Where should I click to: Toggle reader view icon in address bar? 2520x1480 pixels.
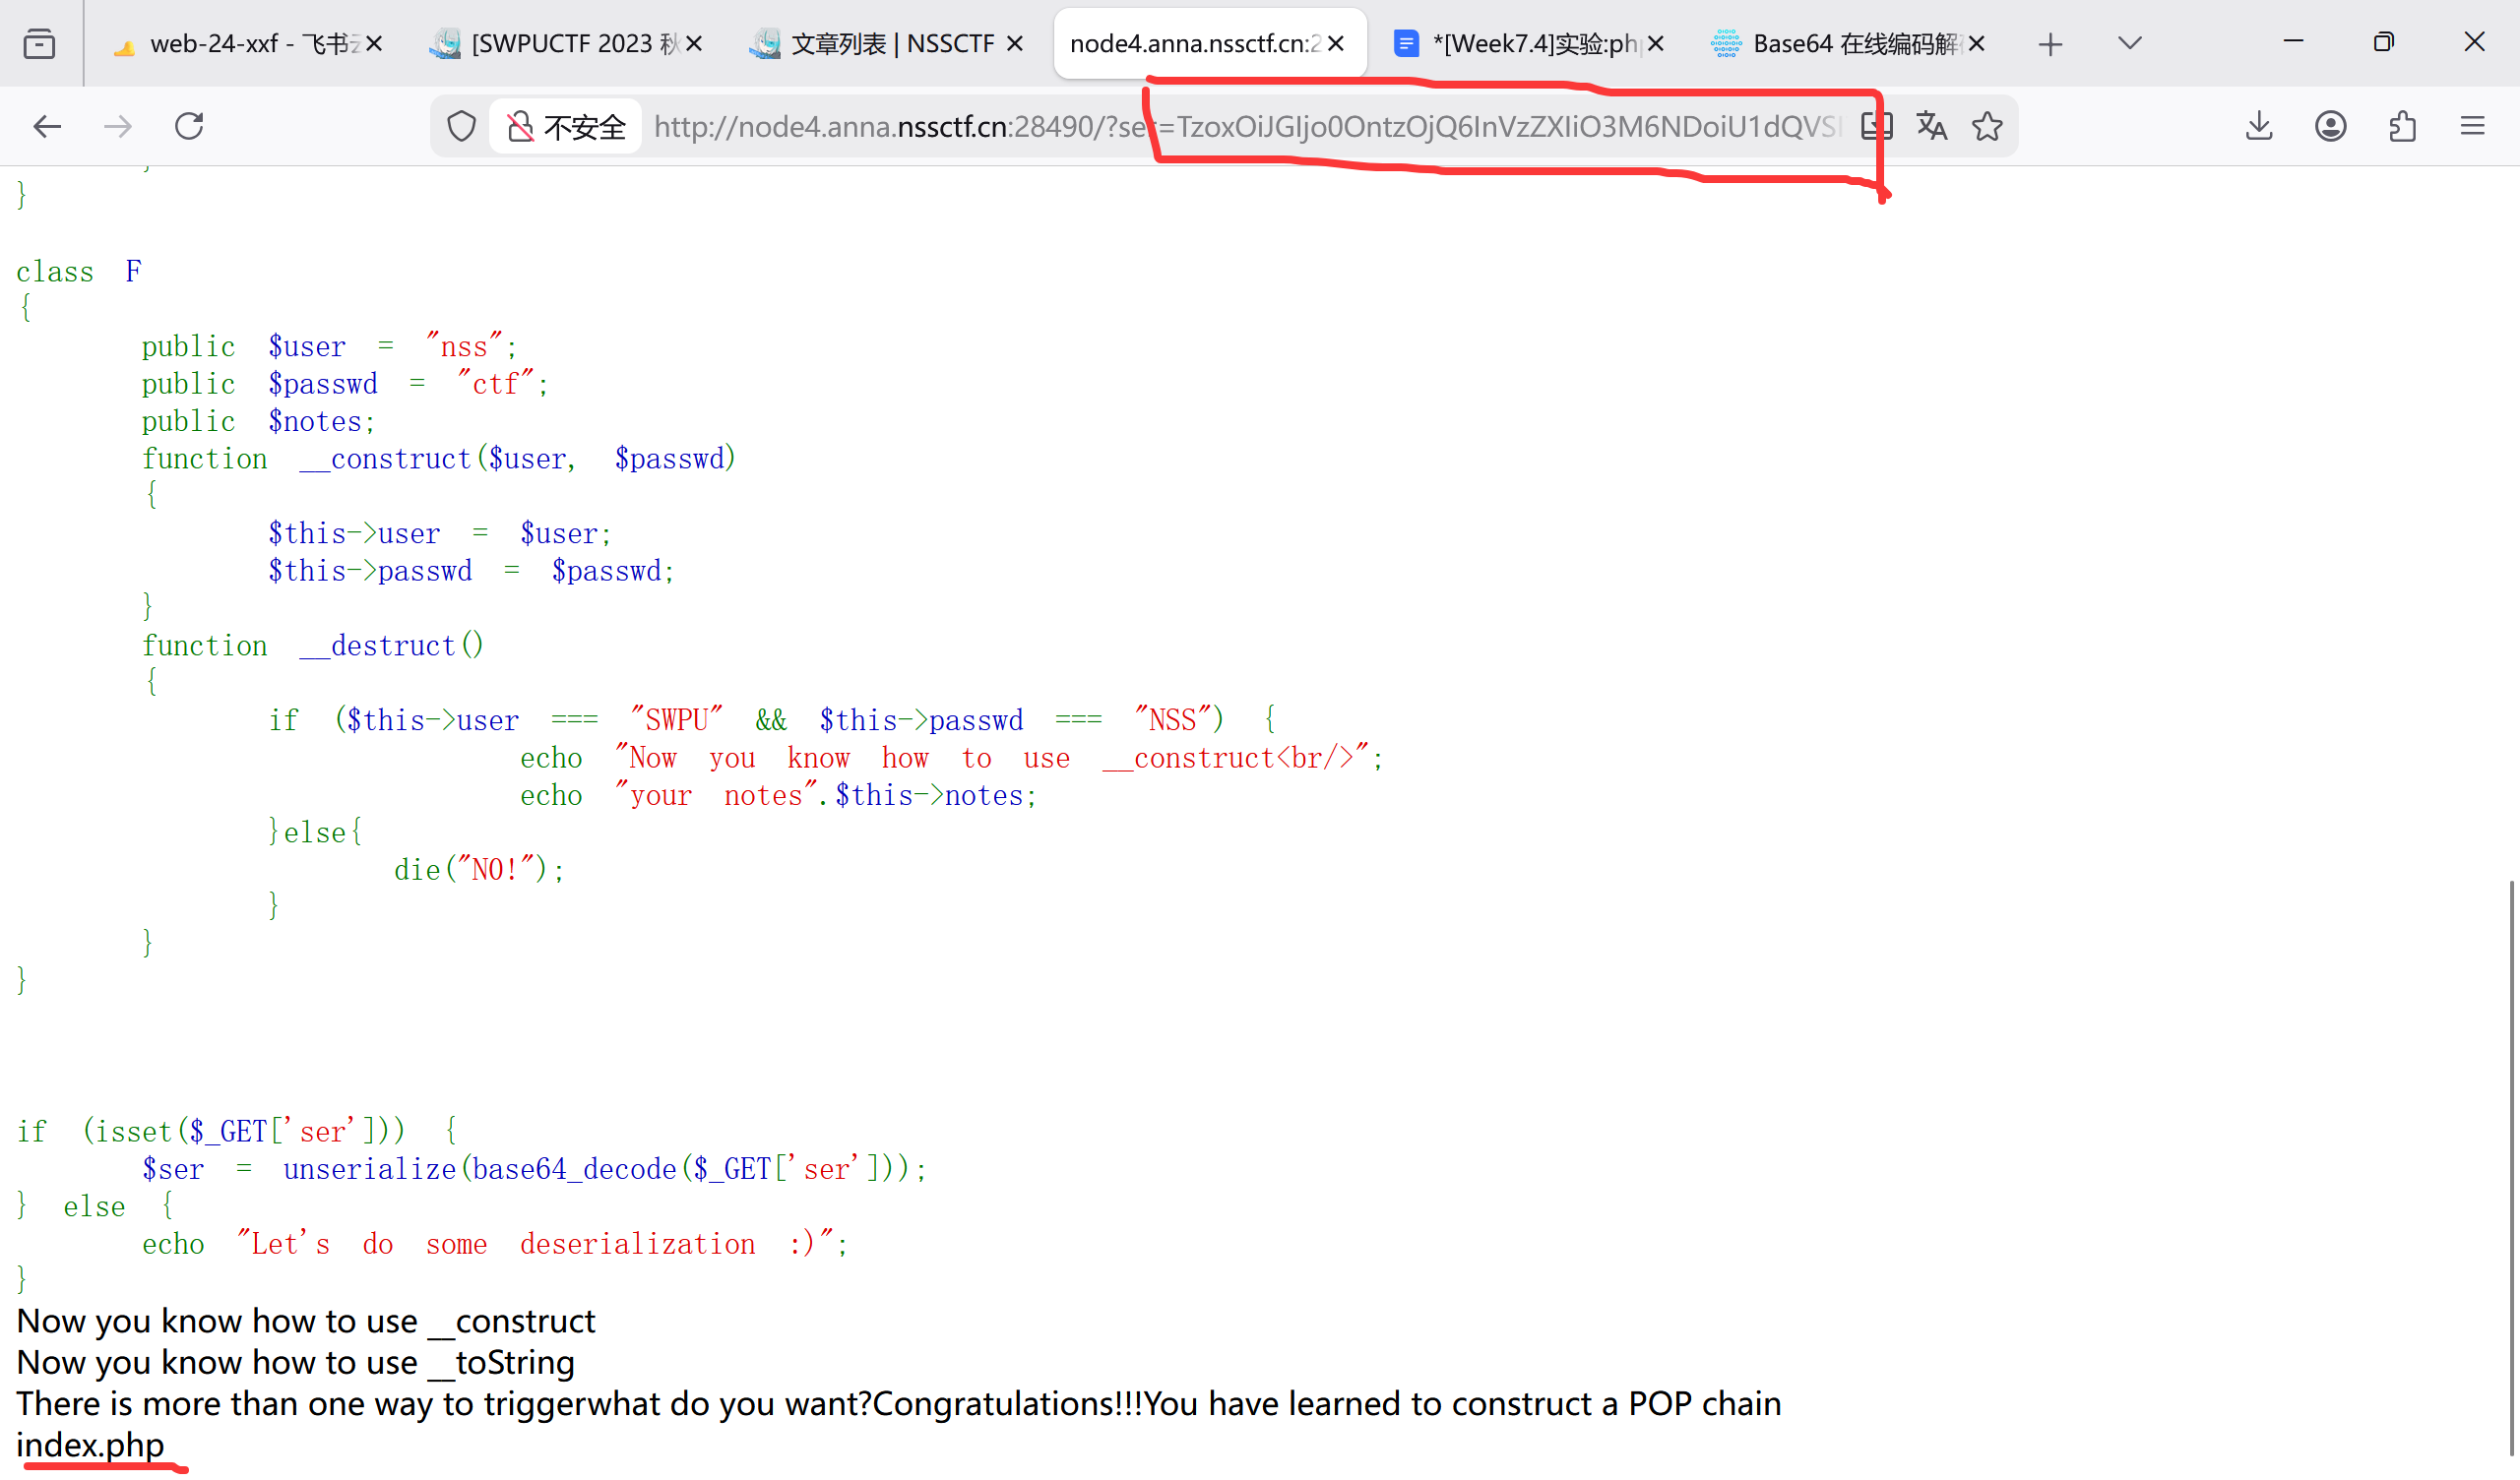[1876, 127]
